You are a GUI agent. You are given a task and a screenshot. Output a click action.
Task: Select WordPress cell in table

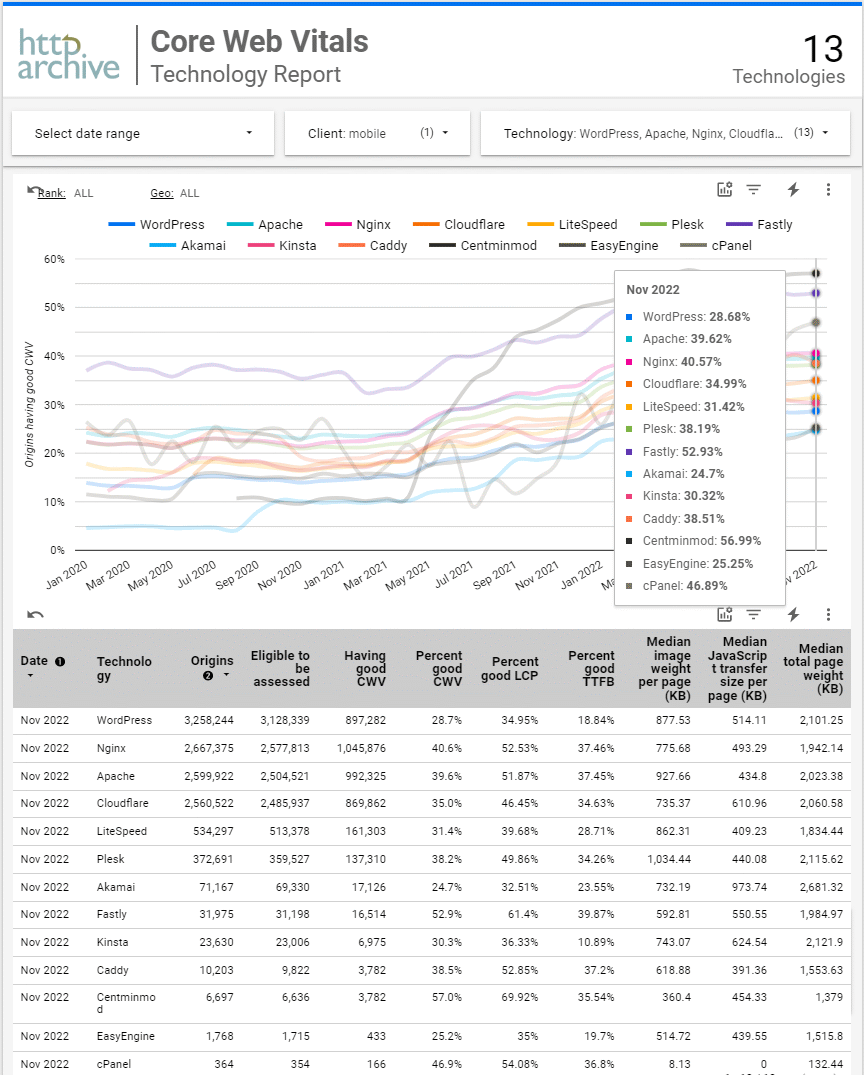click(x=124, y=720)
